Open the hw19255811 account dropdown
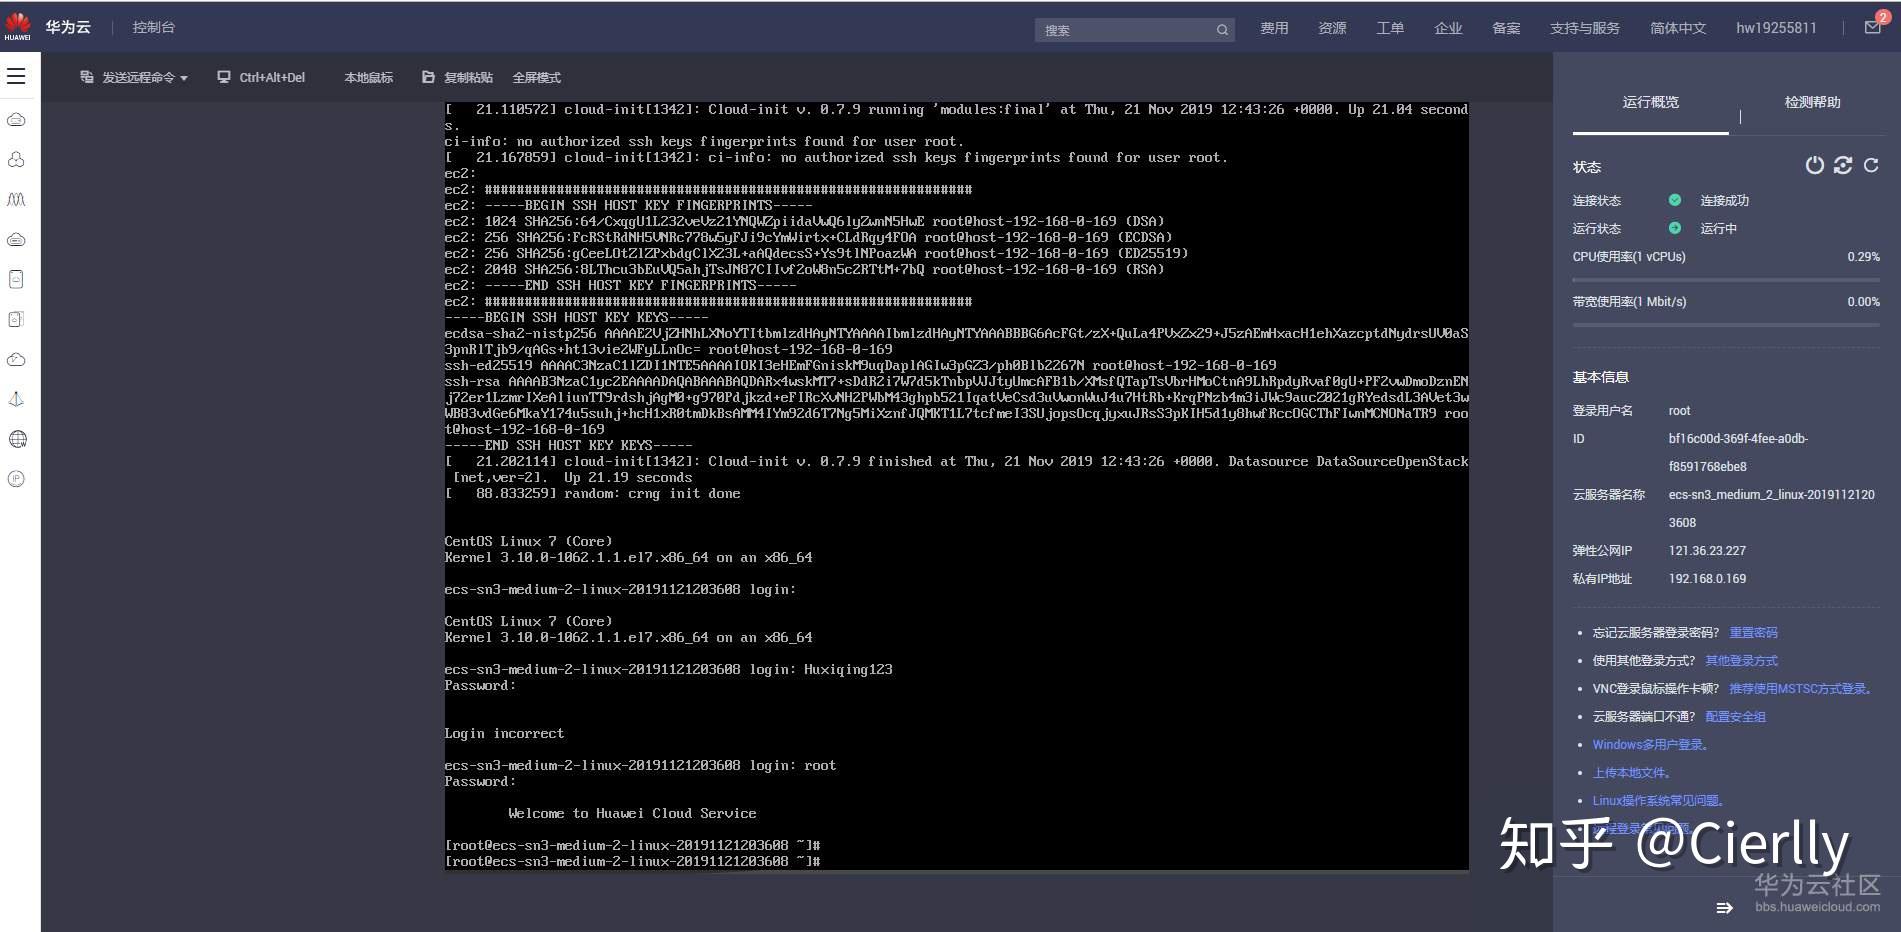Viewport: 1901px width, 932px height. pos(1776,28)
